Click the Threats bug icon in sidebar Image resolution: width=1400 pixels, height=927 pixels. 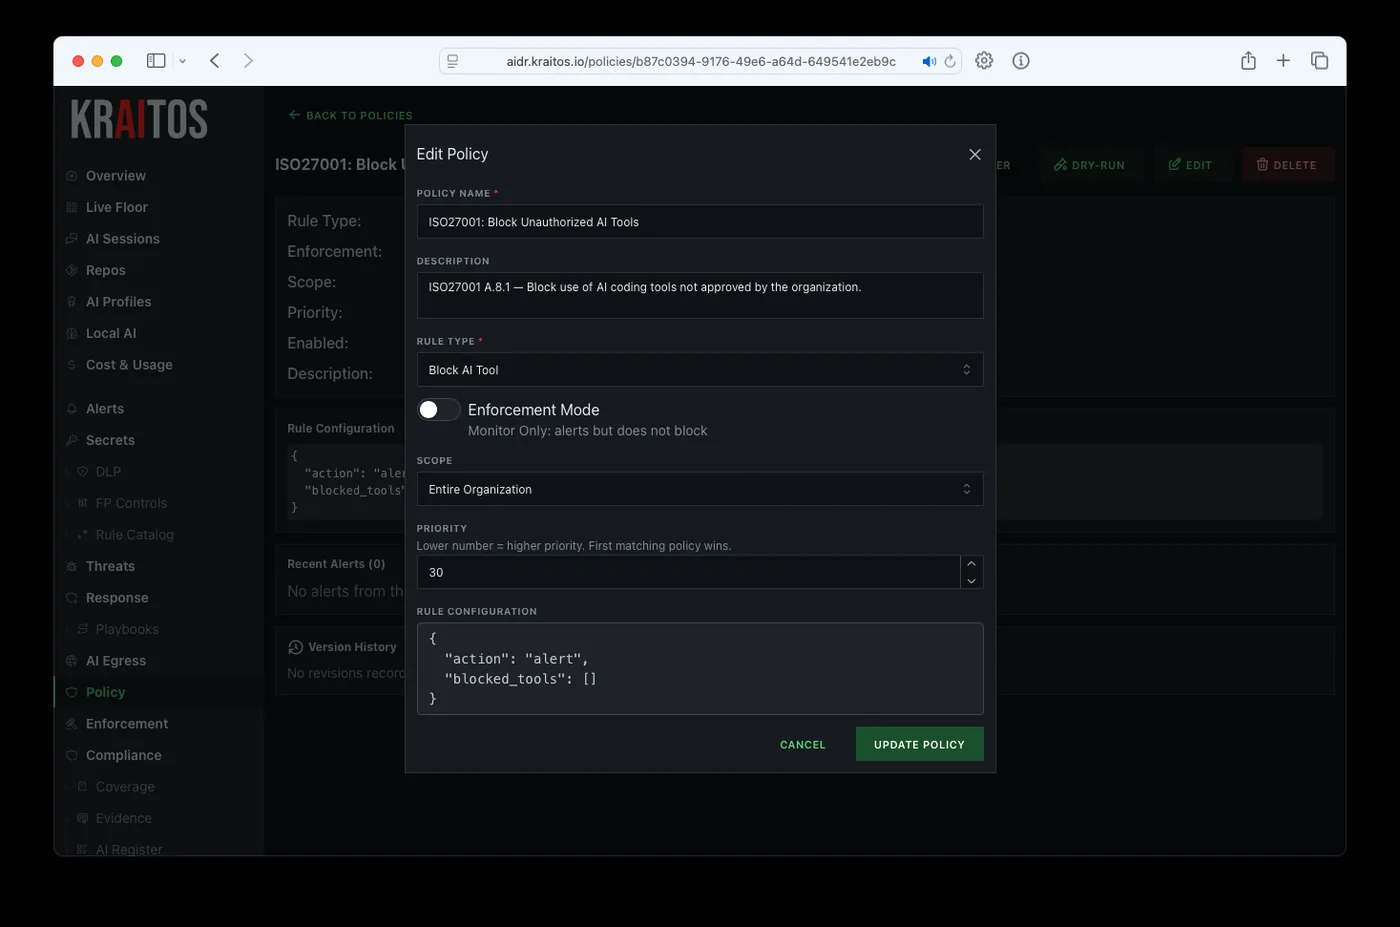click(x=71, y=566)
